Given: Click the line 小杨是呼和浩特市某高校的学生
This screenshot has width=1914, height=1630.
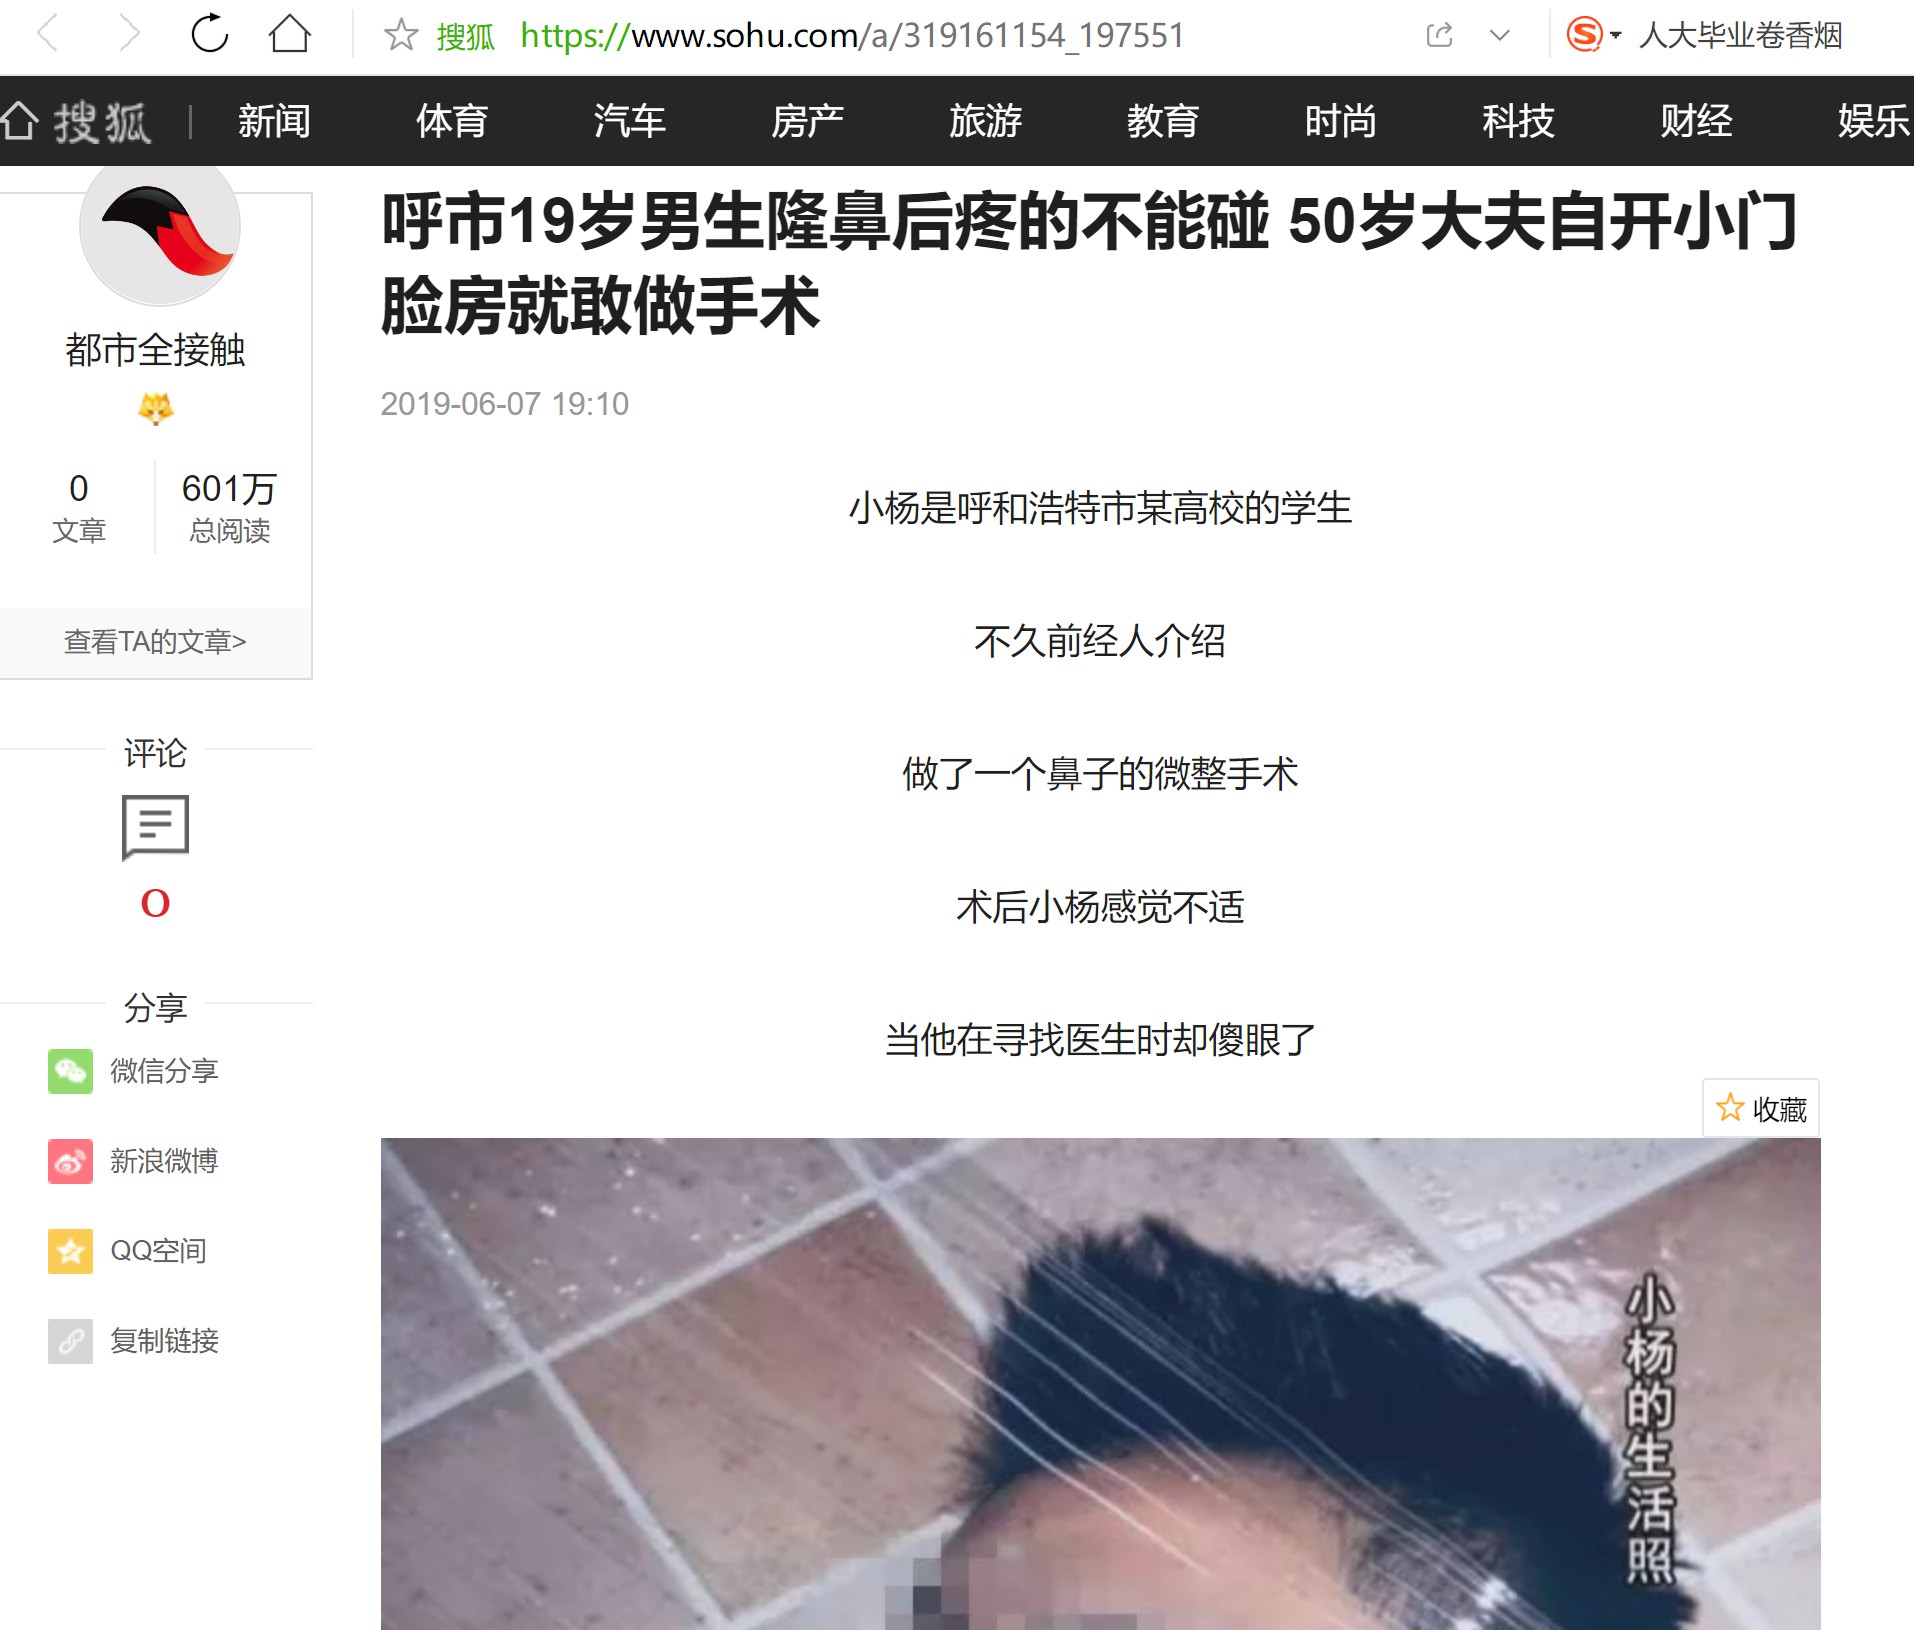Looking at the screenshot, I should pos(1100,508).
